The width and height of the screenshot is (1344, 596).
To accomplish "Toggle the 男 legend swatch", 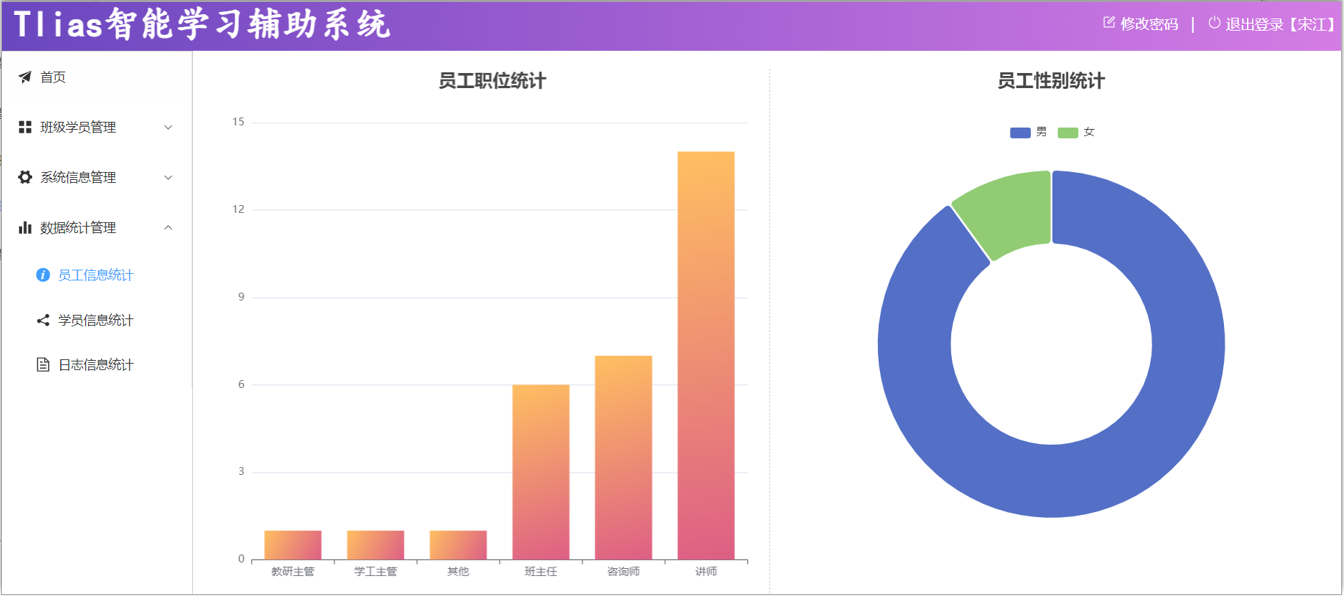I will tap(1020, 132).
